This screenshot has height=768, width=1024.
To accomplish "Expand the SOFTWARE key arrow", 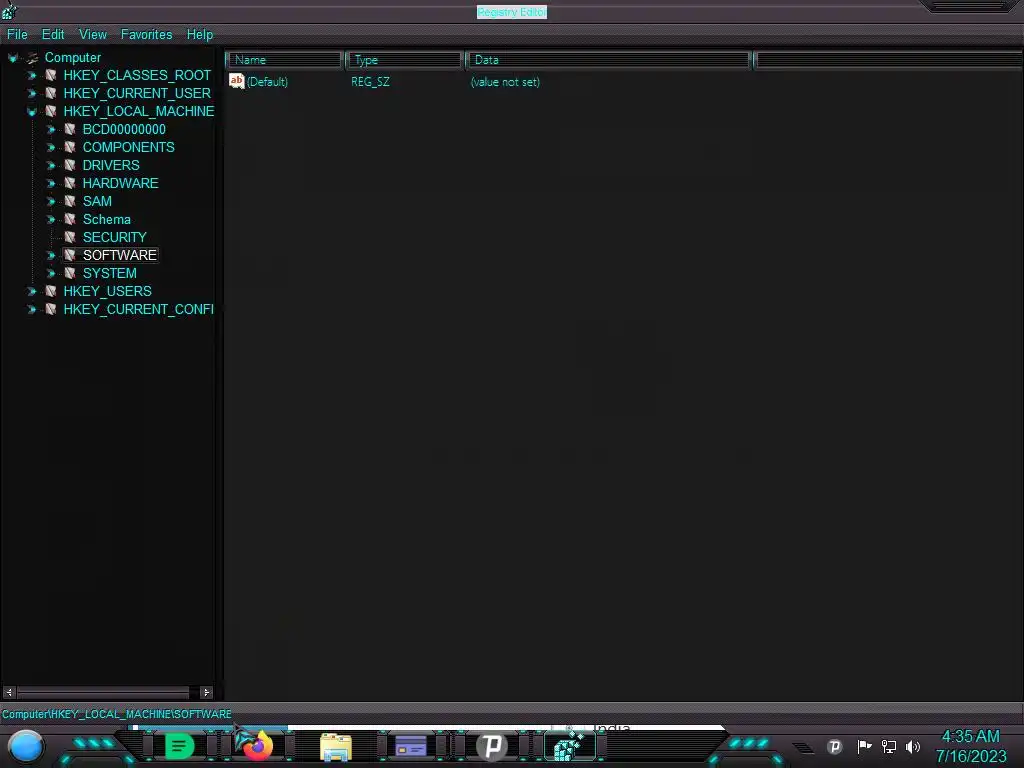I will (x=50, y=255).
